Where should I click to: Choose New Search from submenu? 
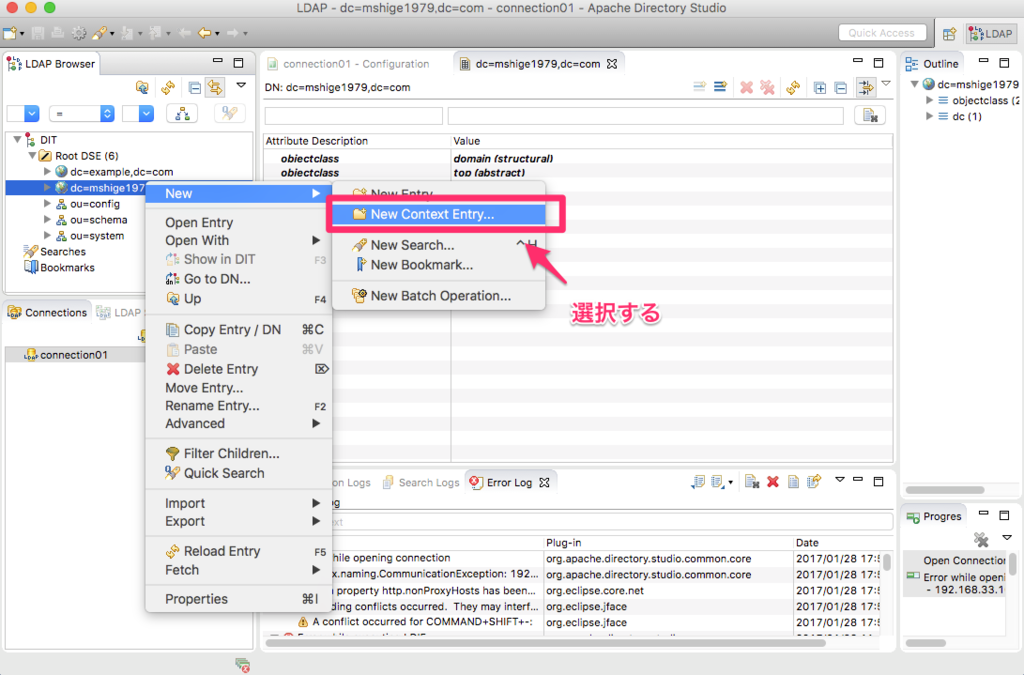click(438, 245)
